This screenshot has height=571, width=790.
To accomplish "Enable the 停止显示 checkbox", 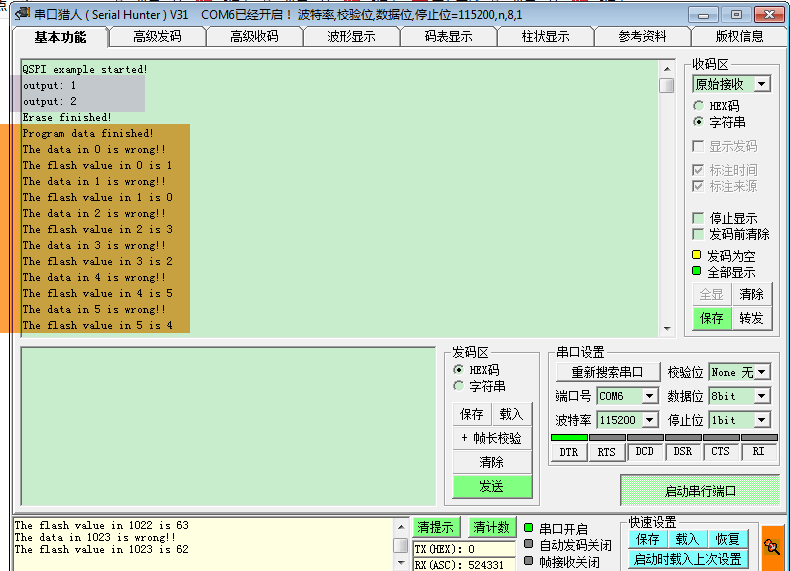I will pos(698,218).
